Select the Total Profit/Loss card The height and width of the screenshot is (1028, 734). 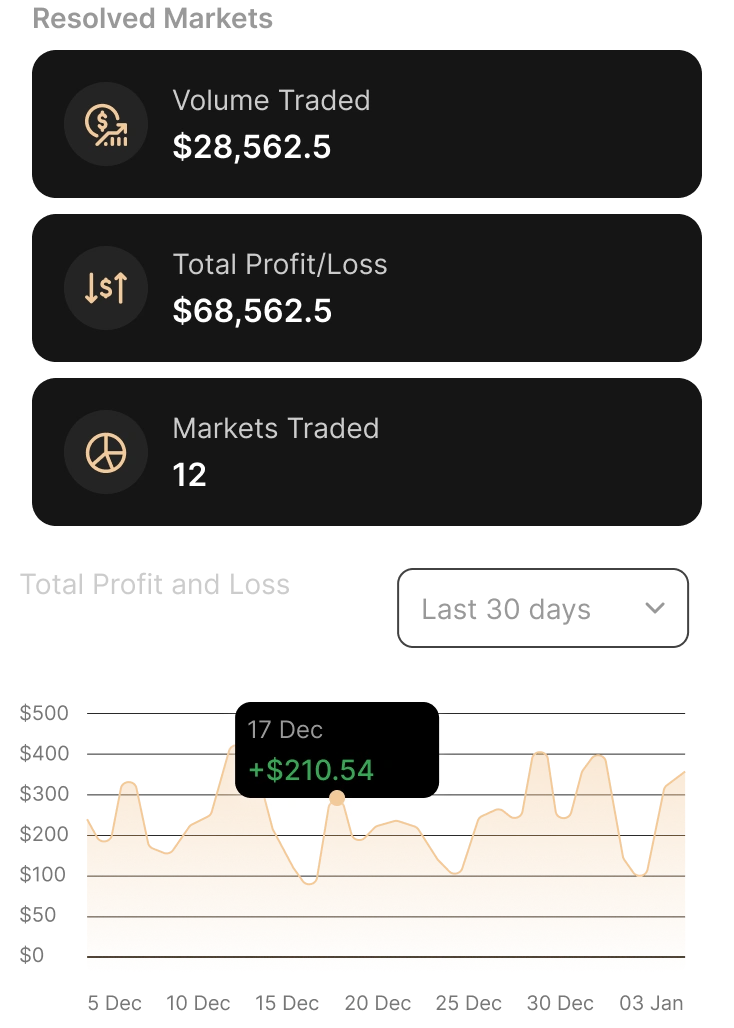pyautogui.click(x=367, y=288)
